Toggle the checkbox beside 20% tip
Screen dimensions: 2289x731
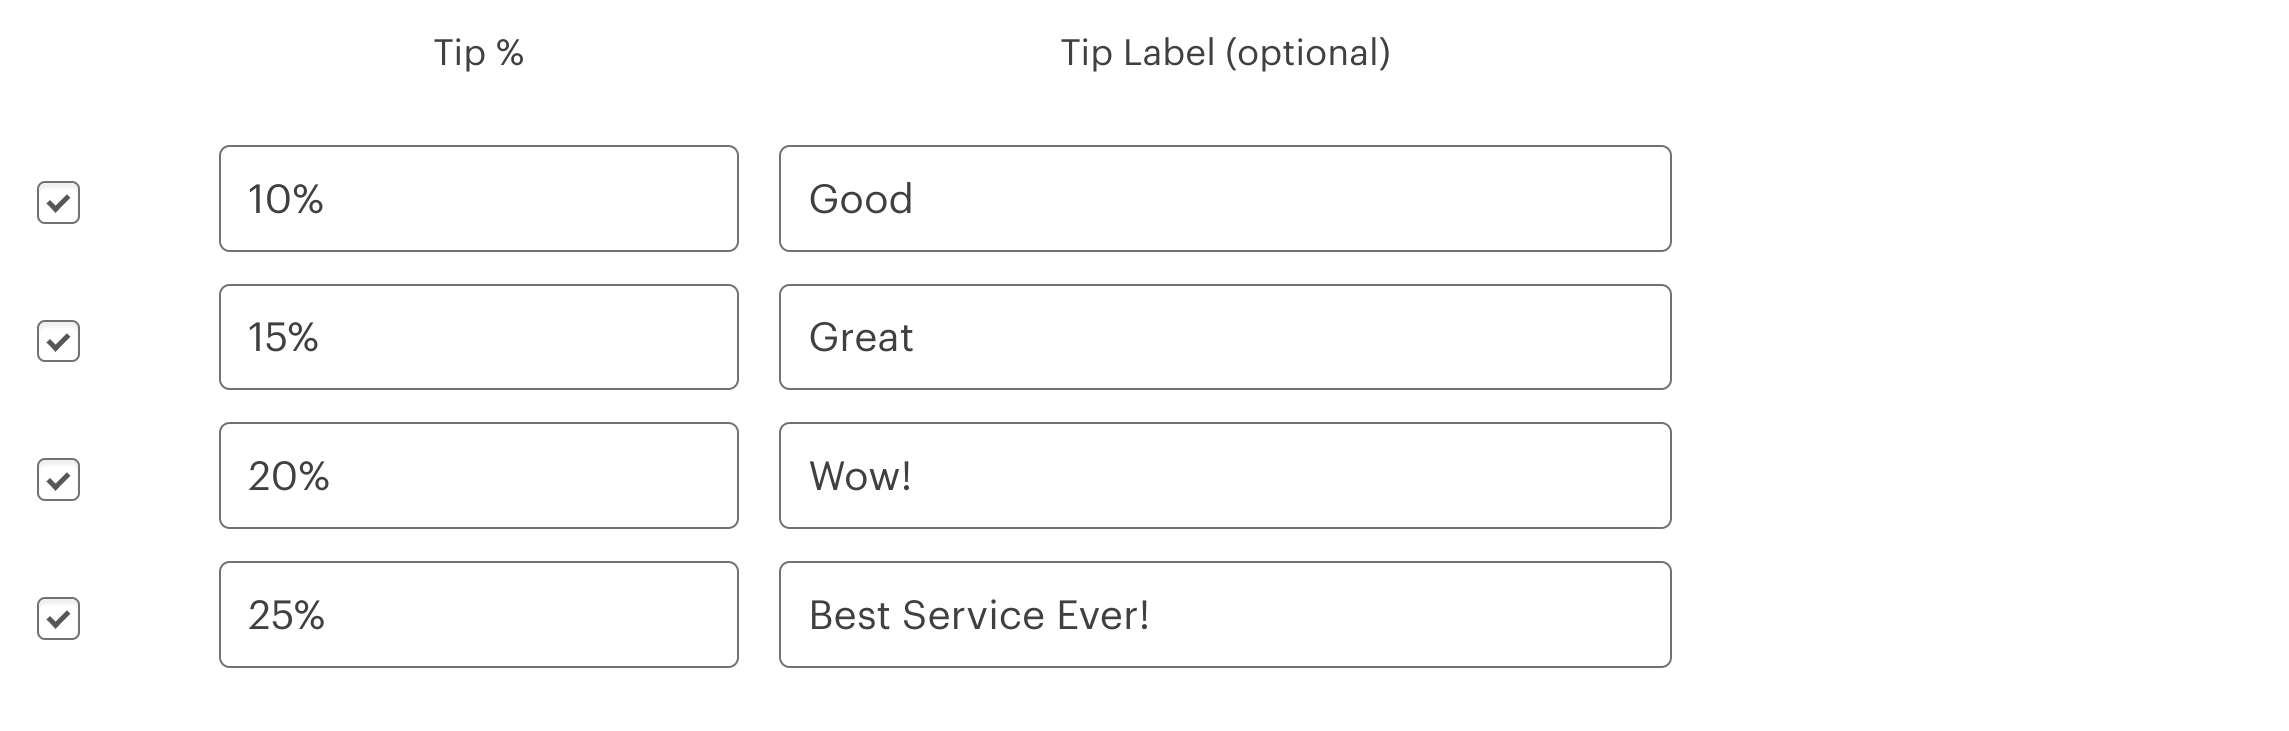point(58,480)
